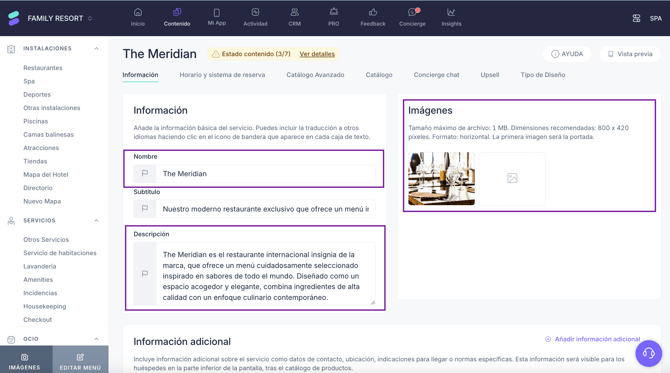
Task: Click the warning icon in Estado contenido
Action: click(216, 54)
